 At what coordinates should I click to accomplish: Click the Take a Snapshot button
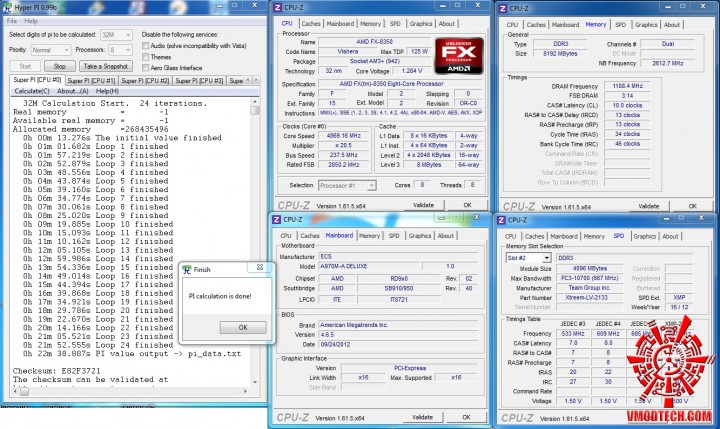pyautogui.click(x=106, y=67)
